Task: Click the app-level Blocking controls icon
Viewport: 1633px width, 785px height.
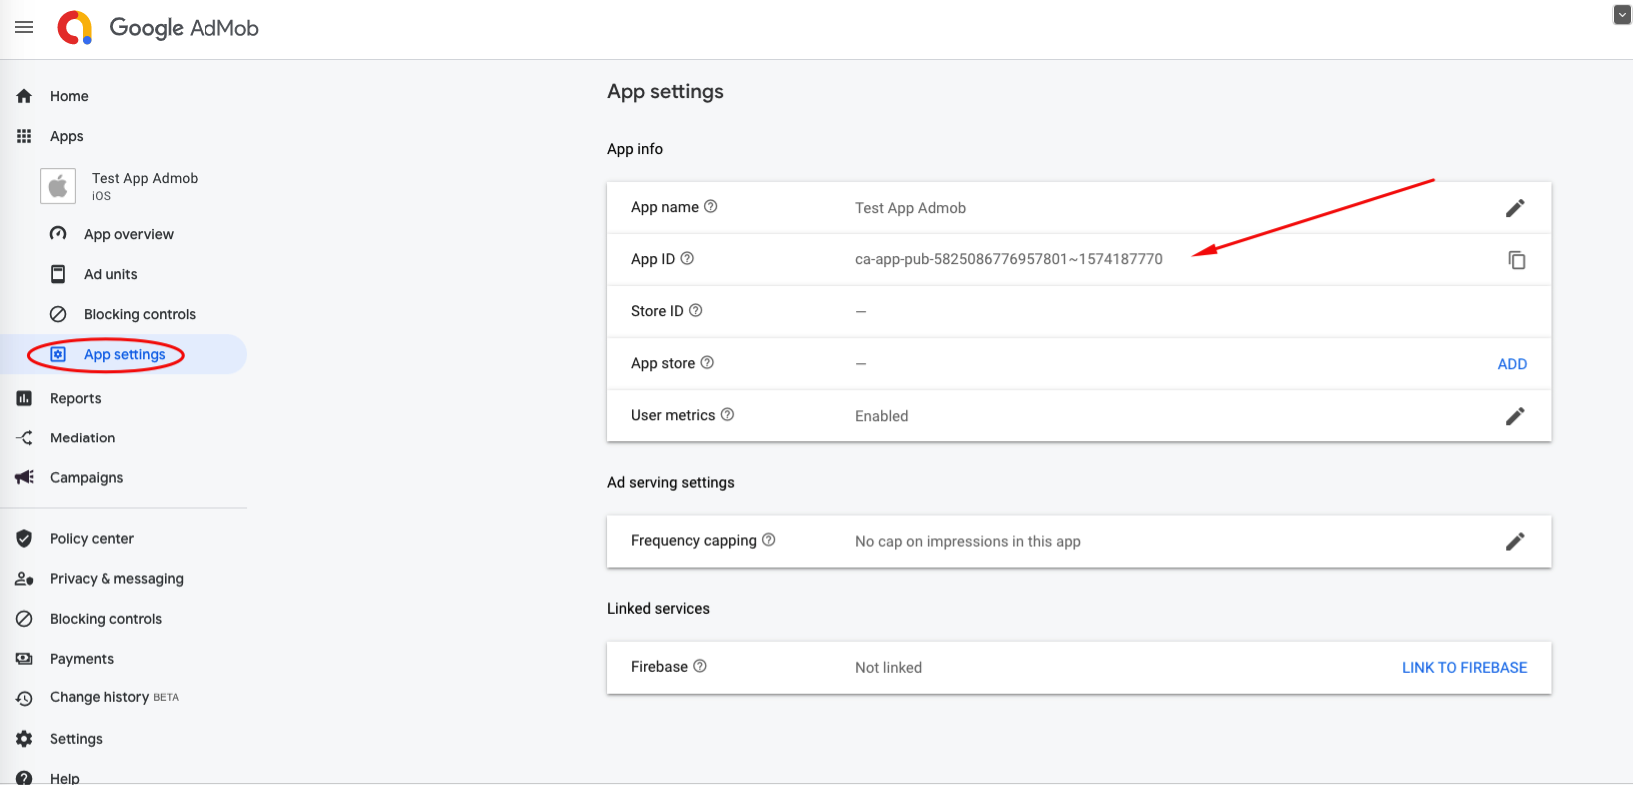Action: [58, 314]
